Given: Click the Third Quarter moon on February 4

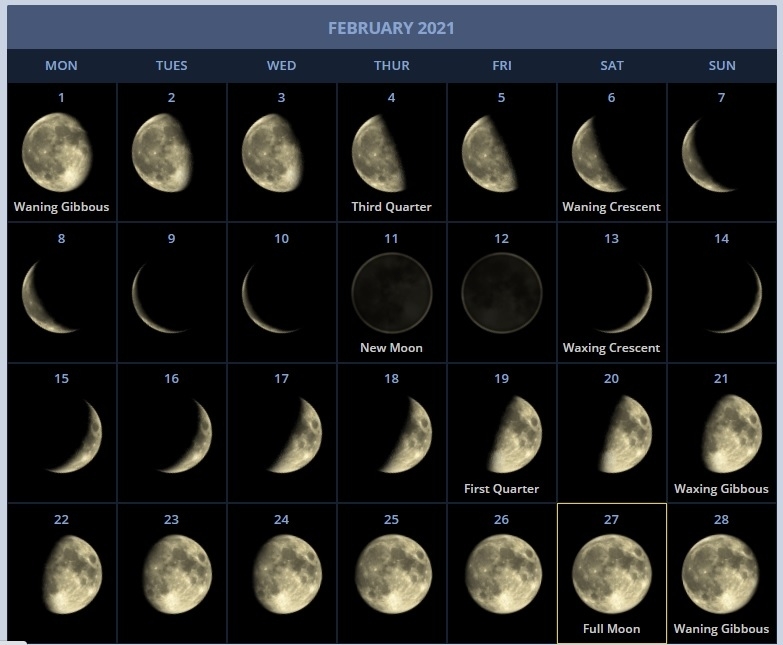Looking at the screenshot, I should (x=379, y=153).
